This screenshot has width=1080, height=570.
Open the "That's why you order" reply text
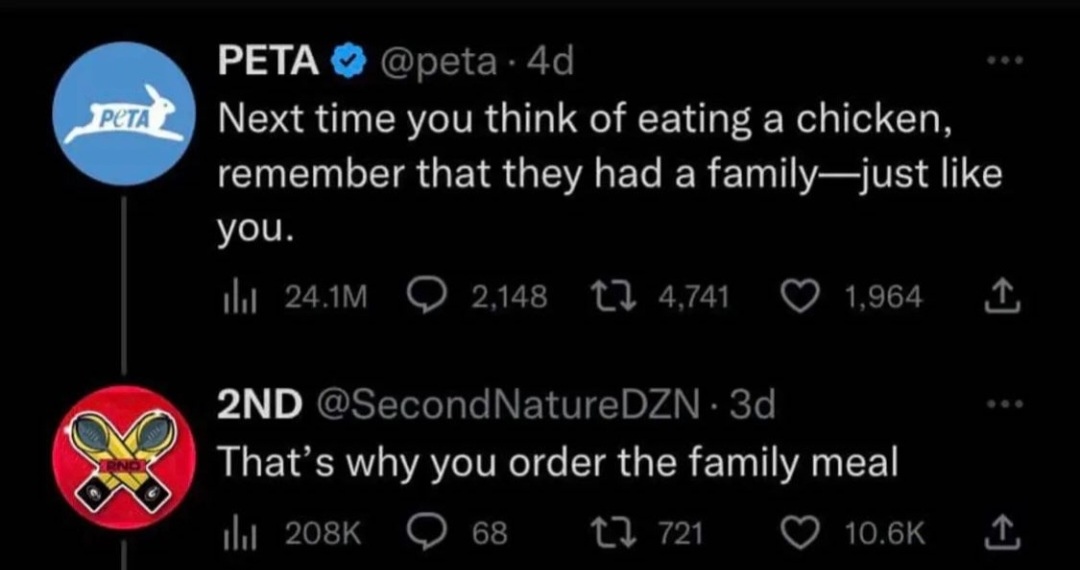557,463
